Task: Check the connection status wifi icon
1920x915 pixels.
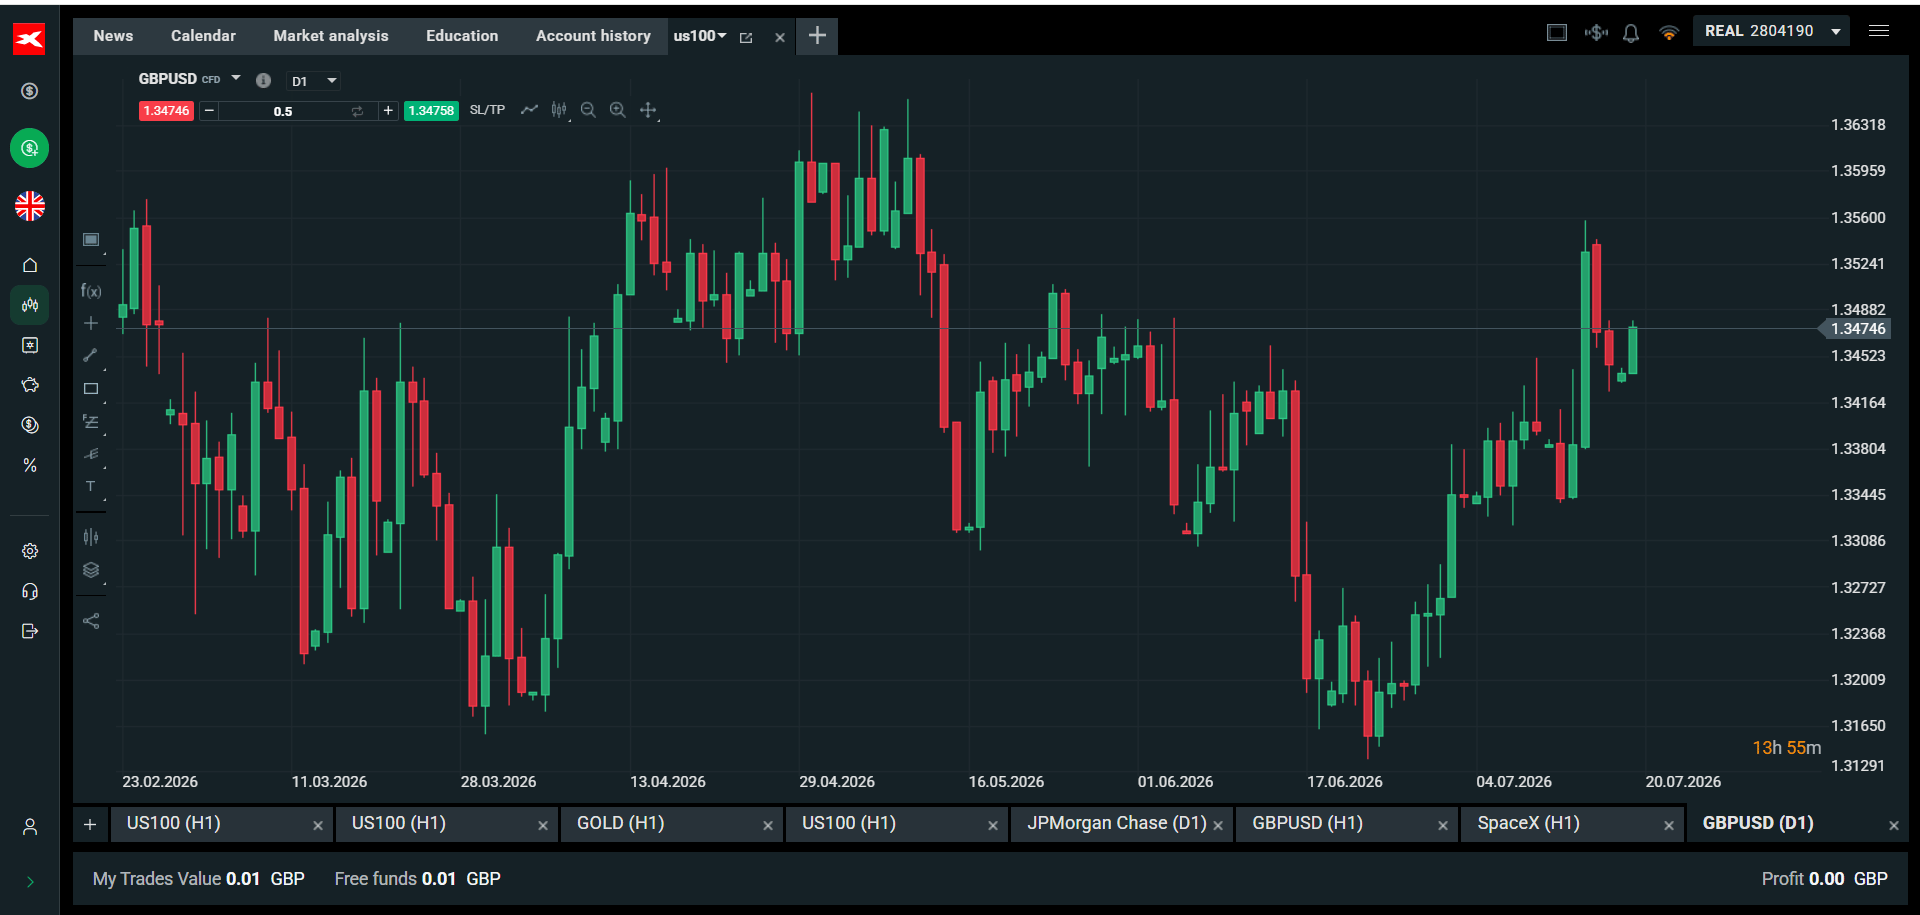Action: tap(1668, 33)
